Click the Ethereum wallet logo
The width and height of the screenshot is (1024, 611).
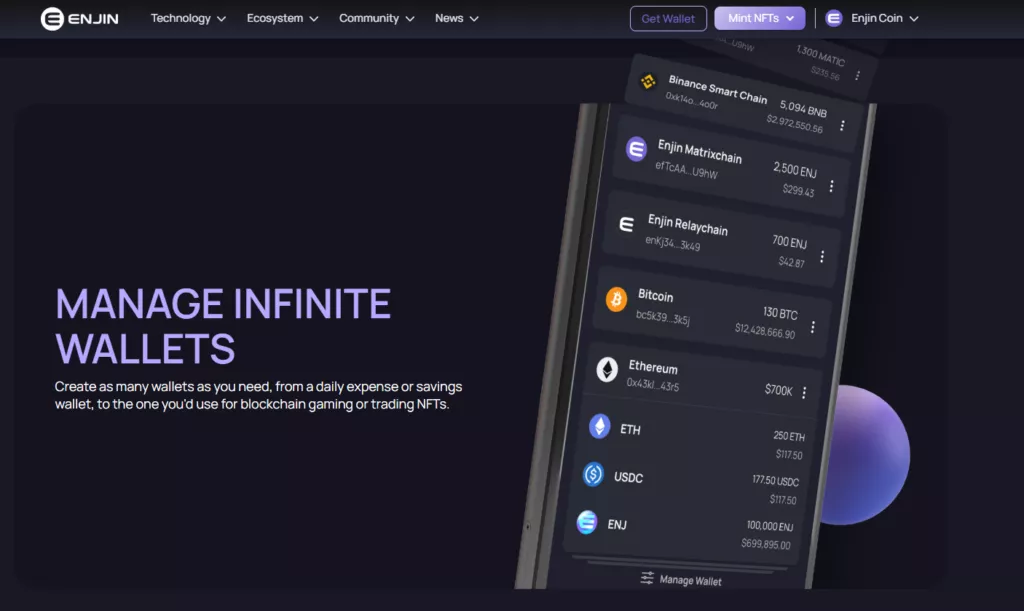click(607, 370)
